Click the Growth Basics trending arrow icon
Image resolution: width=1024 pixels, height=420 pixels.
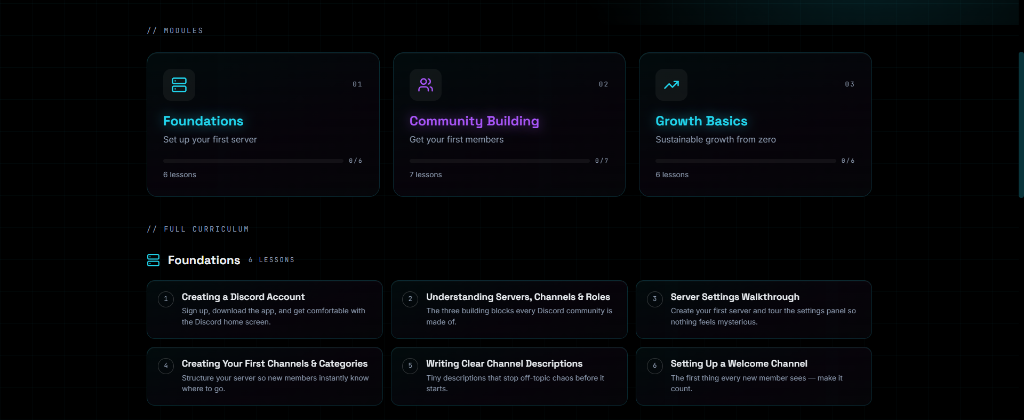pos(671,85)
